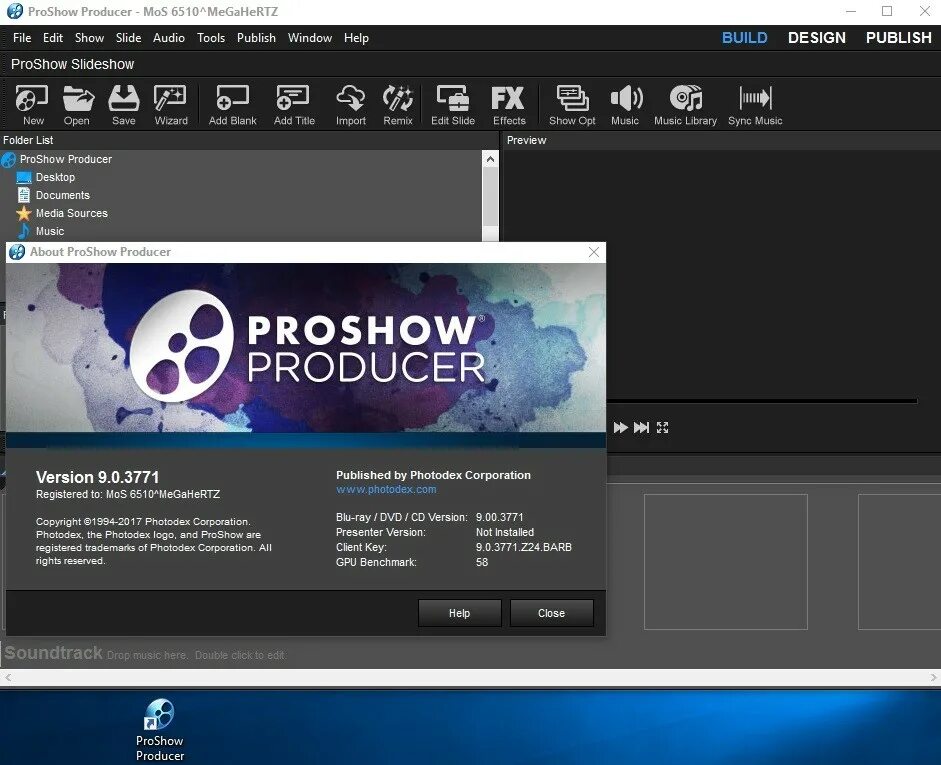The height and width of the screenshot is (765, 941).
Task: Click the Music speaker icon in toolbar
Action: pos(625,105)
